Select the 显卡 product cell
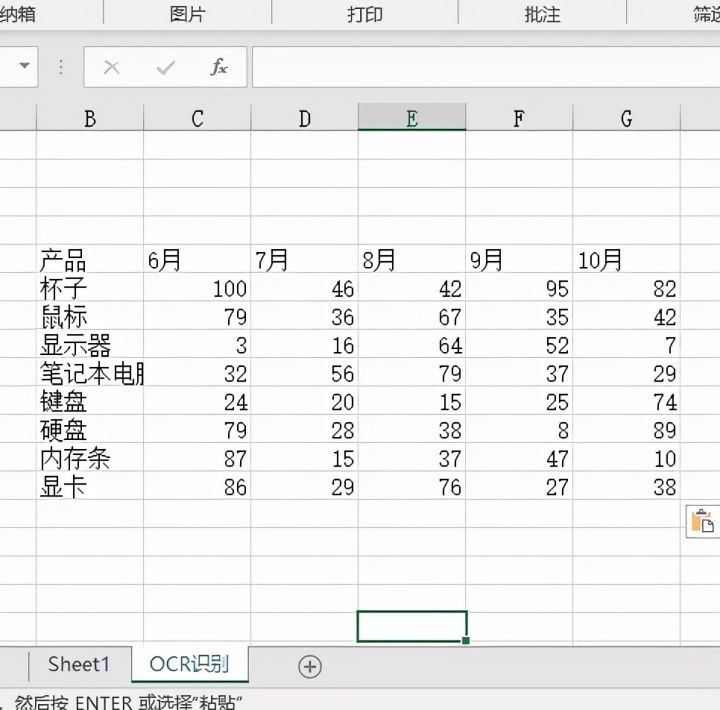This screenshot has height=710, width=720. click(90, 486)
